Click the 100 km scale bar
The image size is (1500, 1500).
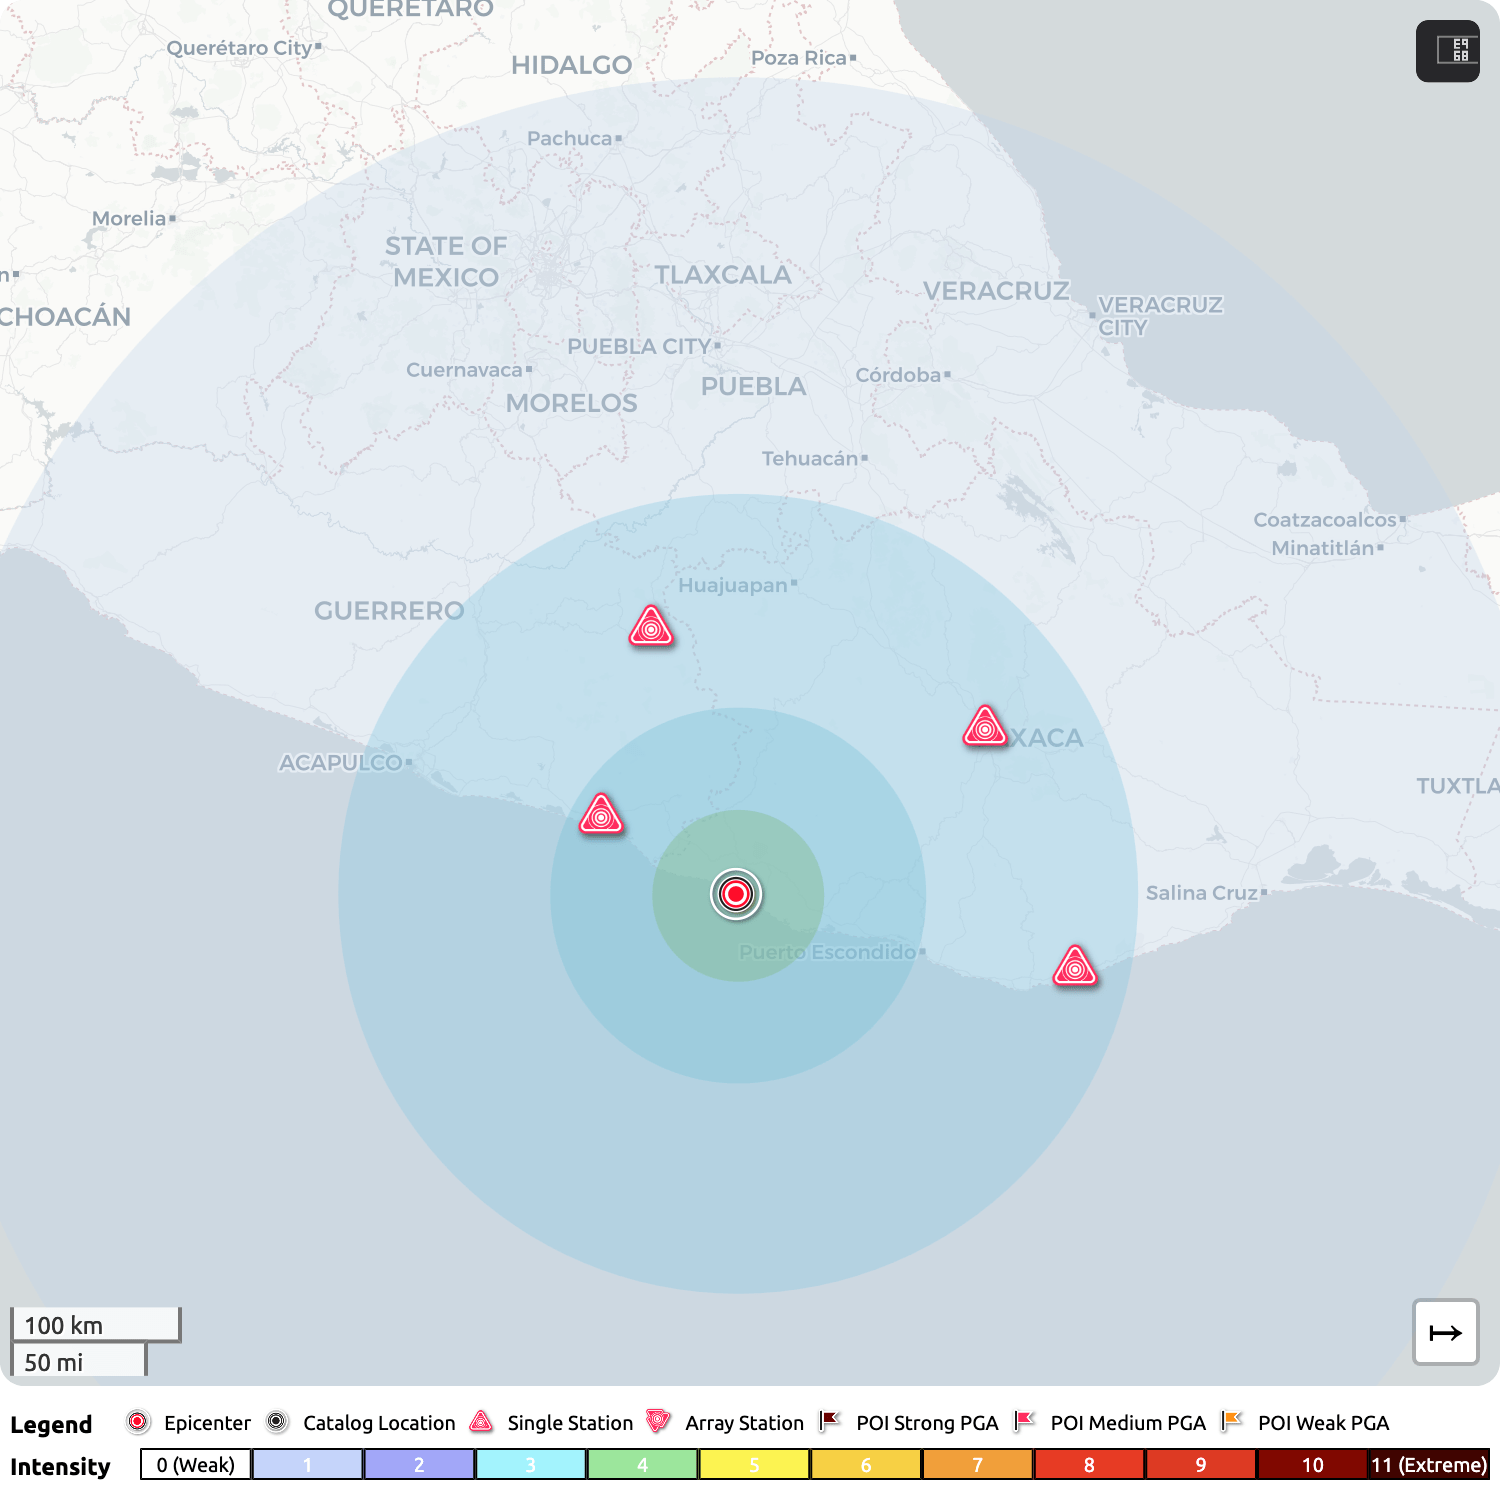95,1325
